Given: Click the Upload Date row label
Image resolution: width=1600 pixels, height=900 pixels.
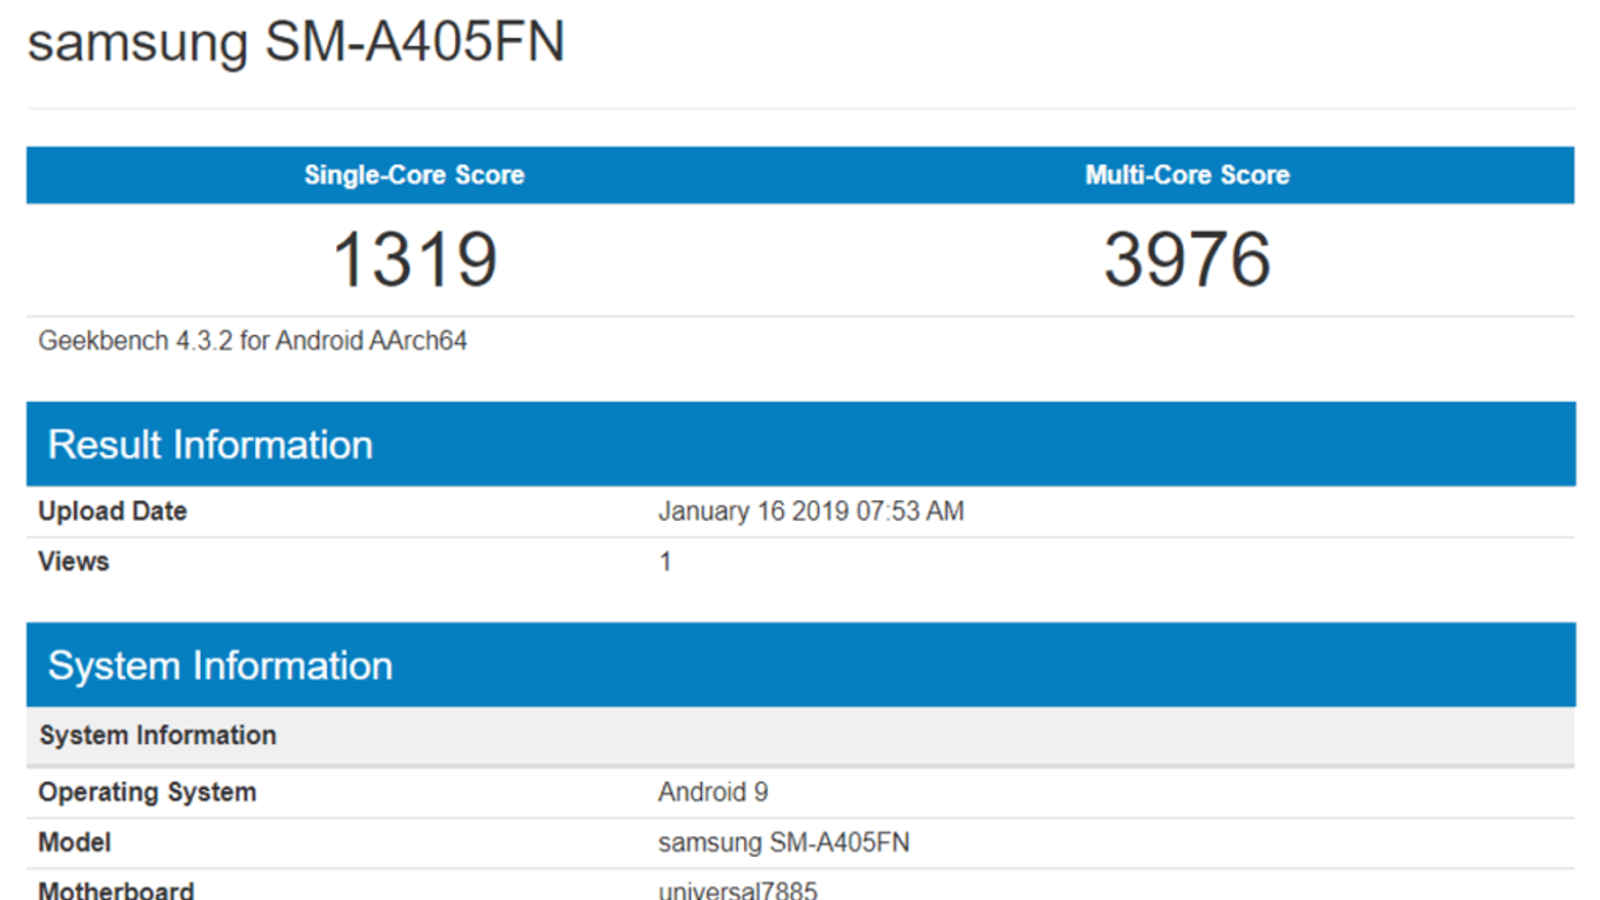Looking at the screenshot, I should click(x=112, y=511).
